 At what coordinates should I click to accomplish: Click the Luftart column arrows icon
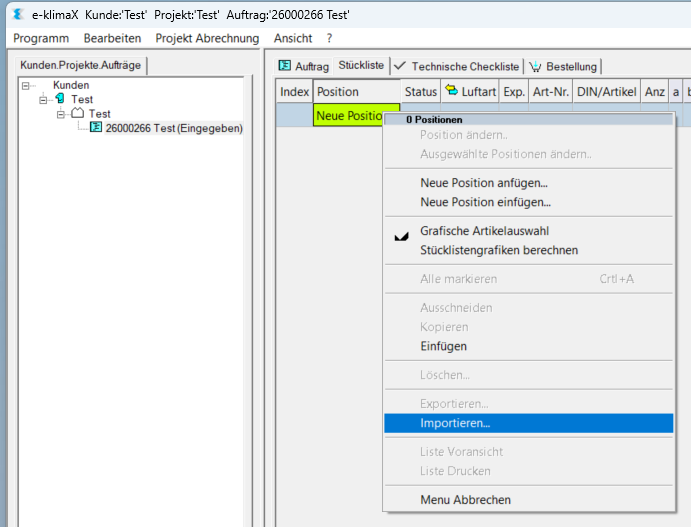coord(451,90)
